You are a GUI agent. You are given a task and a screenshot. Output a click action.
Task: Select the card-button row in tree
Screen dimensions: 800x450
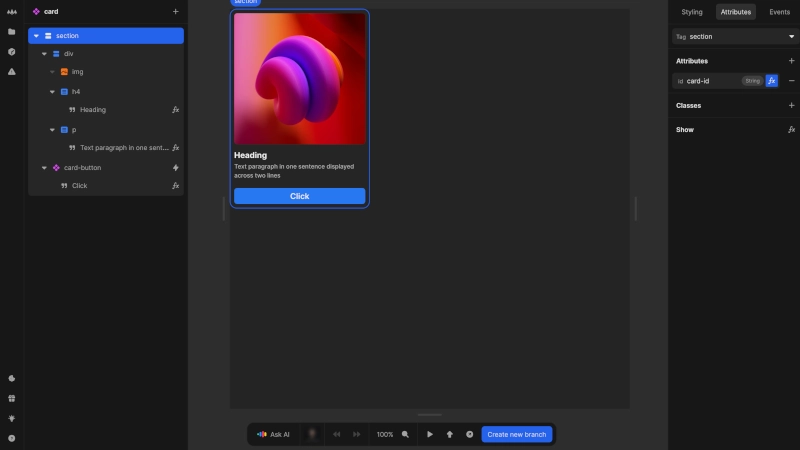click(106, 167)
